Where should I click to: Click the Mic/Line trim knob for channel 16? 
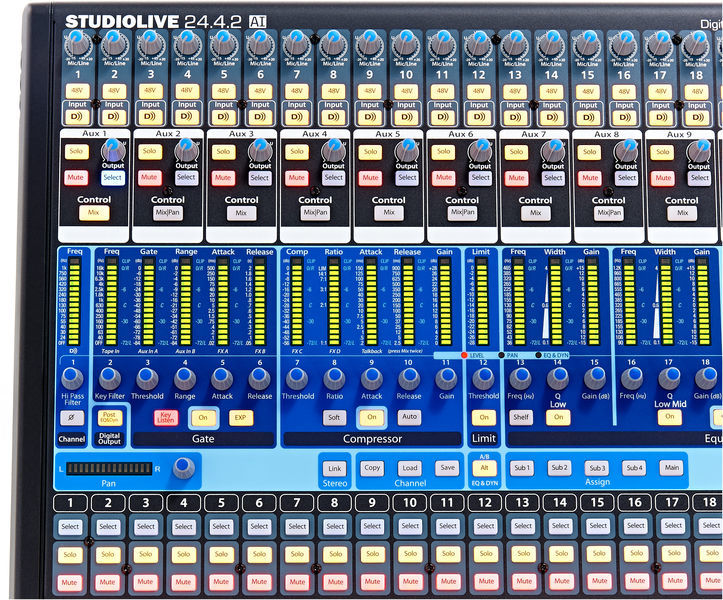(x=624, y=44)
